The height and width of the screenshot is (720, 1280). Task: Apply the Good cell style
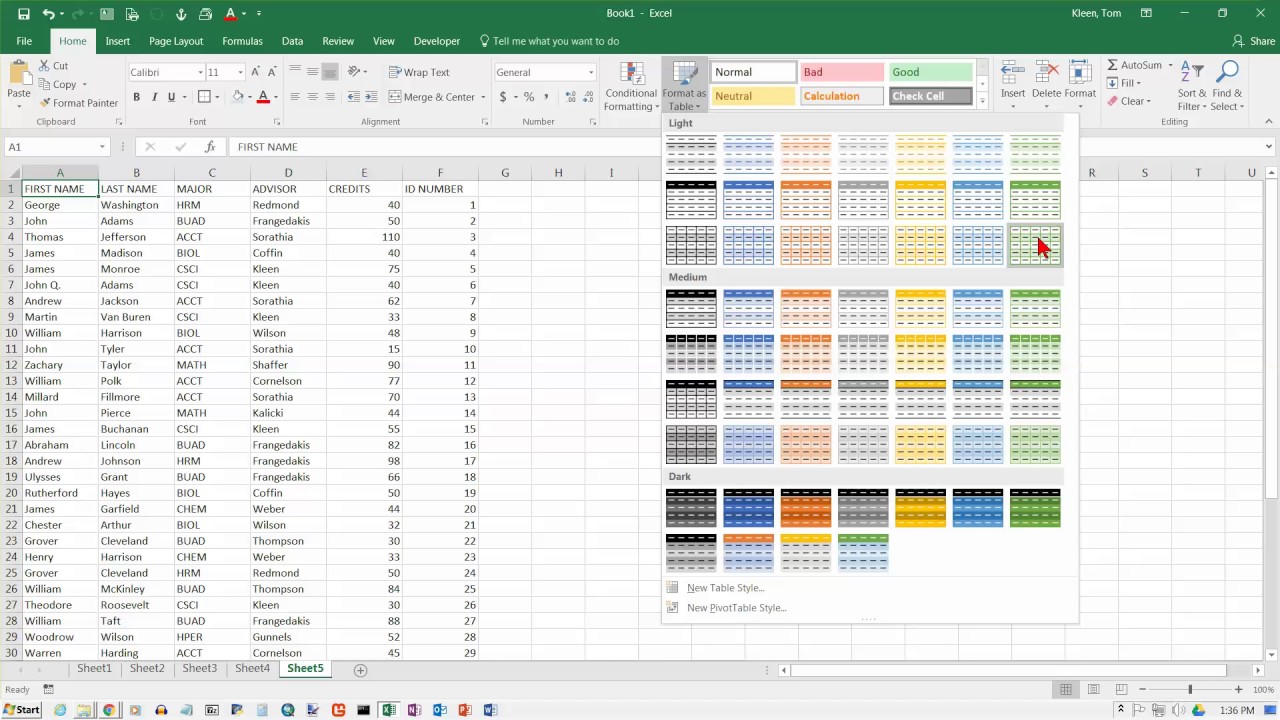tap(930, 72)
